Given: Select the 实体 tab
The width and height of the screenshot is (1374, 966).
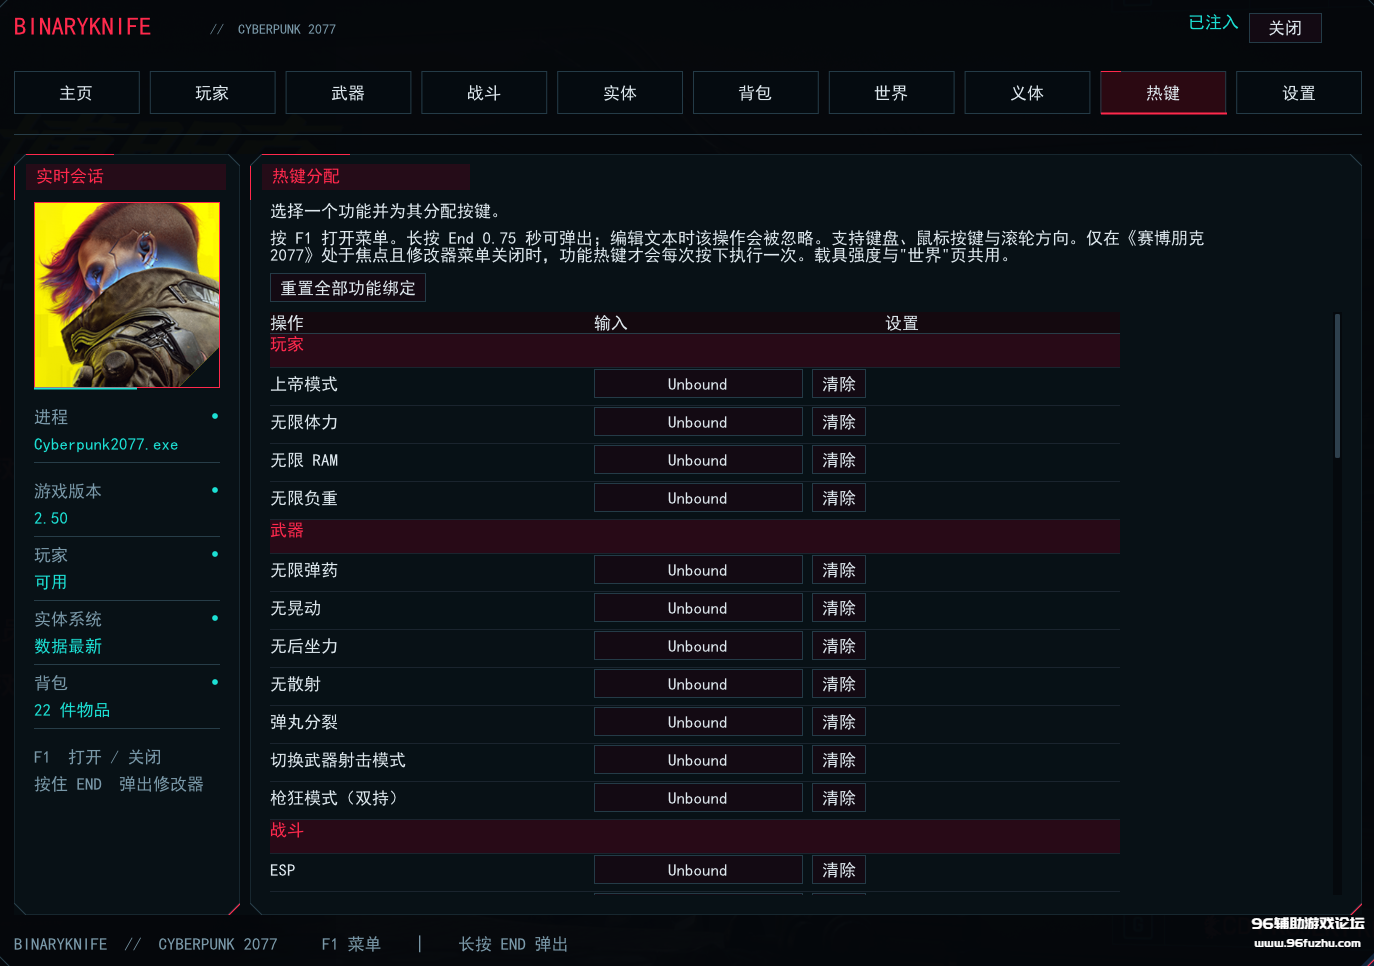Looking at the screenshot, I should click(620, 93).
